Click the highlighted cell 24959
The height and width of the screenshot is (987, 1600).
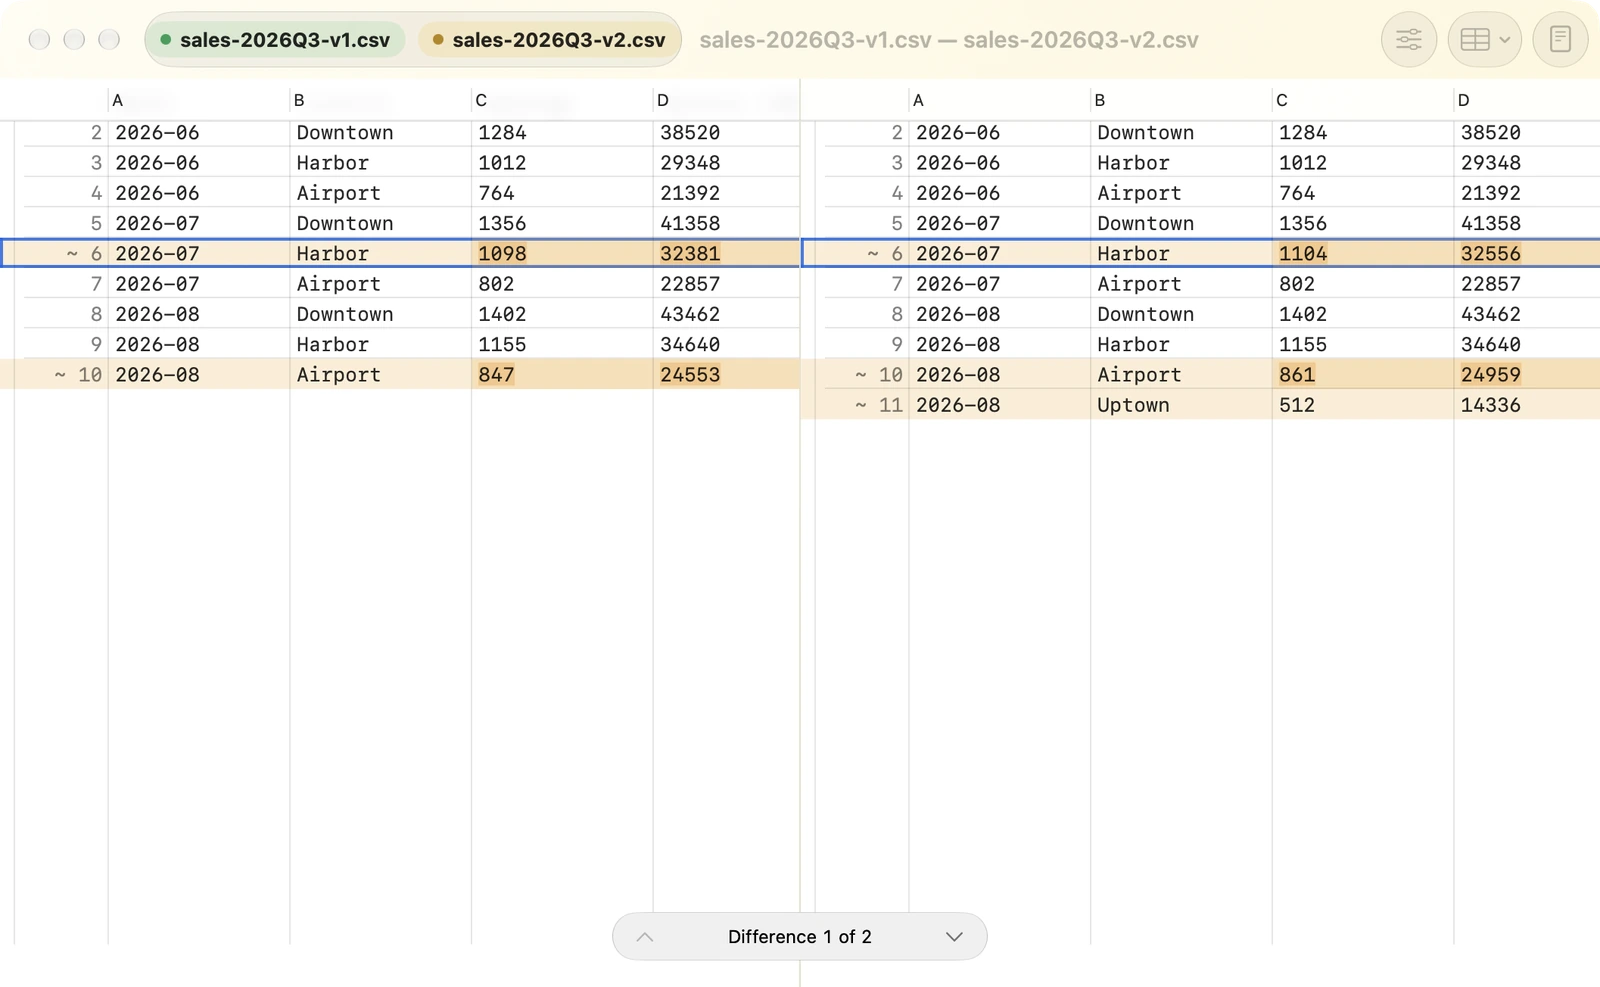coord(1490,375)
